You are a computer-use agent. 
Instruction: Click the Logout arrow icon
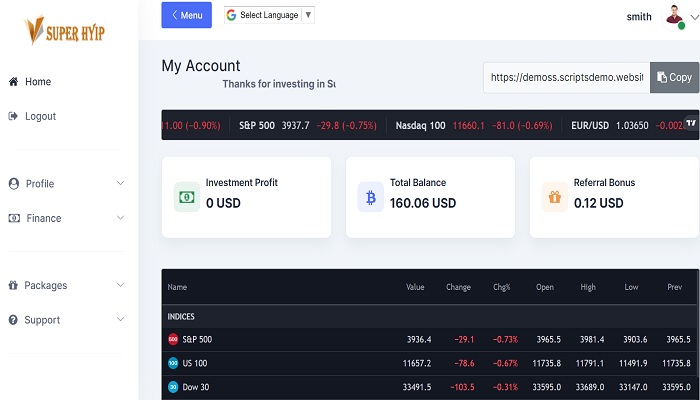tap(13, 116)
